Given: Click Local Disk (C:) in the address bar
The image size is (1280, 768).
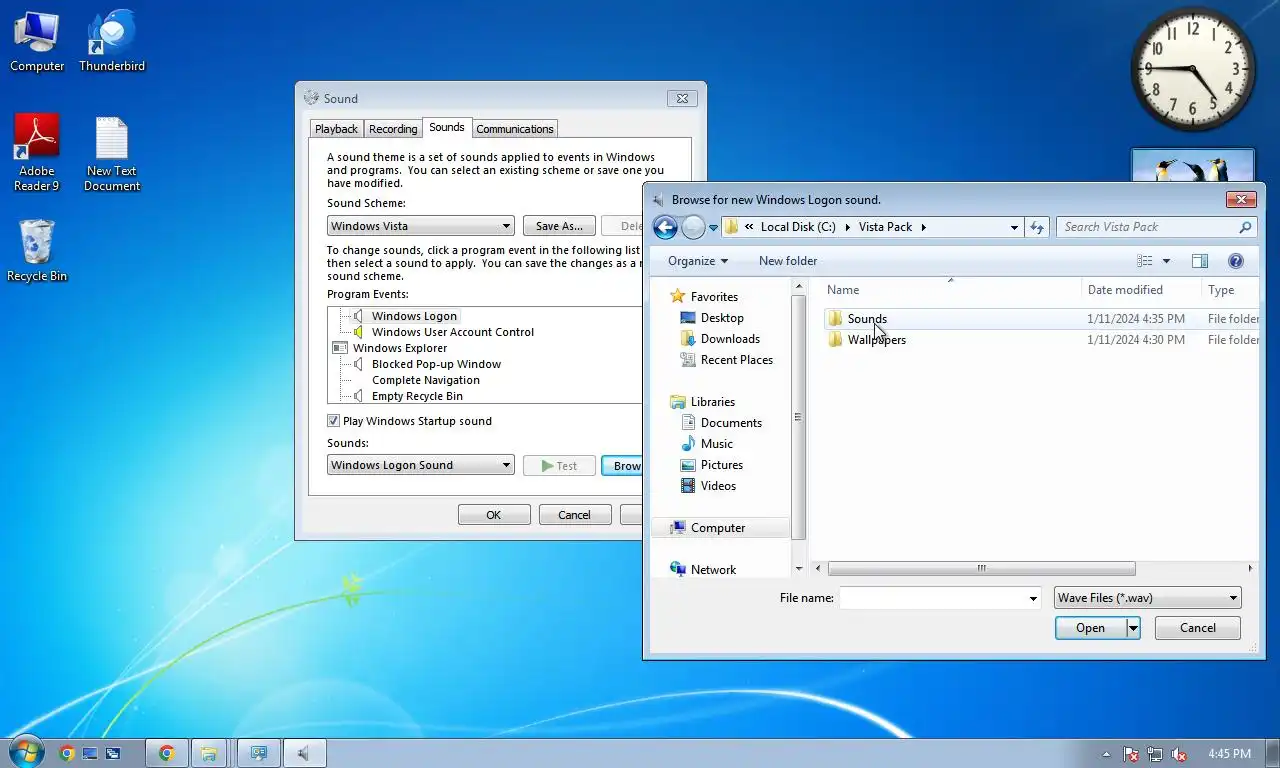Looking at the screenshot, I should click(x=798, y=227).
